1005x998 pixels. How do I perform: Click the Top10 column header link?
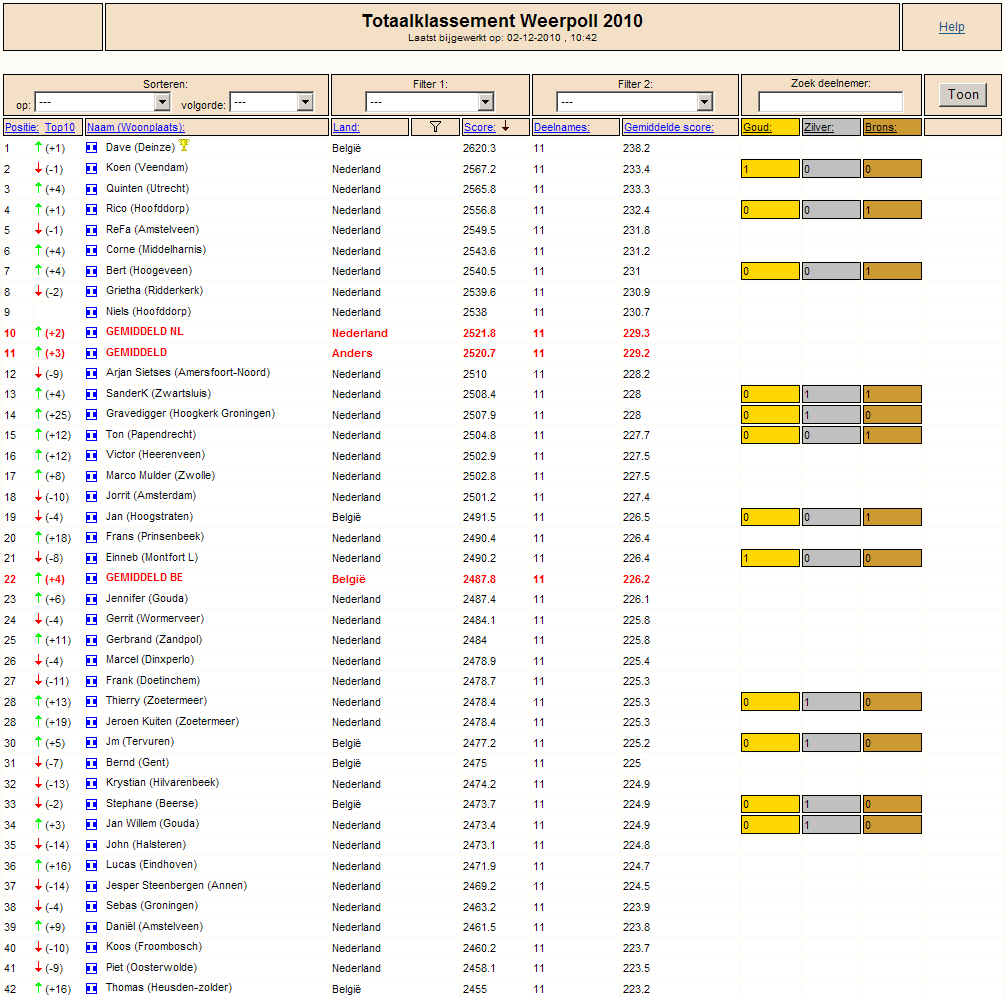(x=60, y=128)
